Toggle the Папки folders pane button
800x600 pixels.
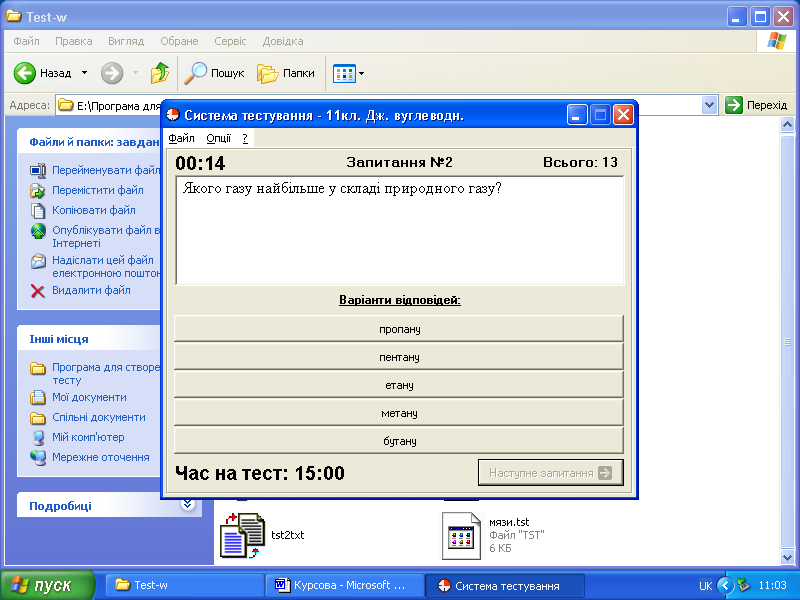[285, 73]
